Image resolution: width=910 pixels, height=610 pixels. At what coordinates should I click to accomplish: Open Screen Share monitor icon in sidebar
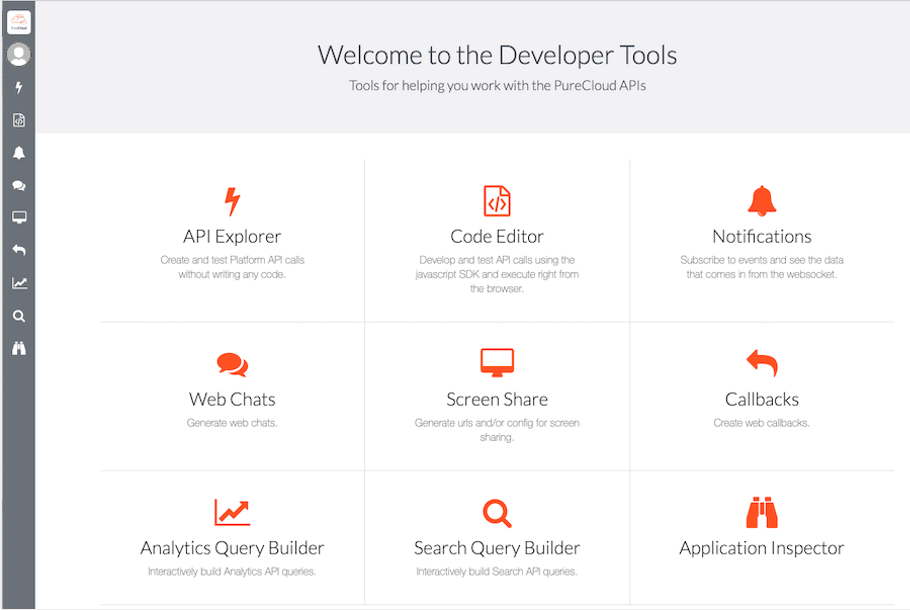point(19,218)
